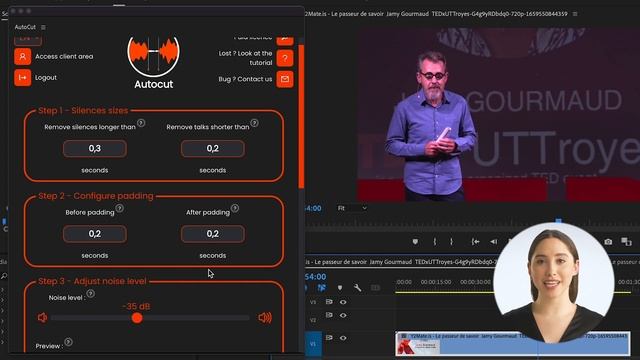Add marker from timeline header
This screenshot has height=360, width=640.
pos(340,288)
